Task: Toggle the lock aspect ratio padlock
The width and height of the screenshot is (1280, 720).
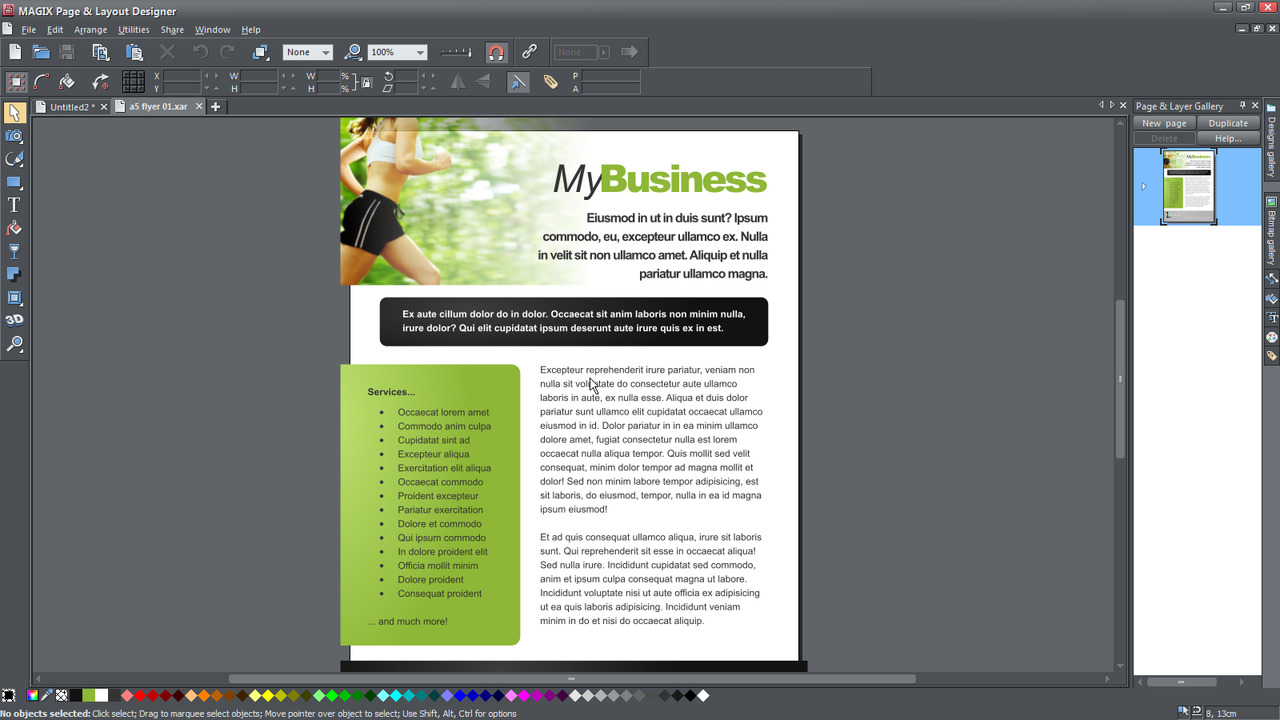Action: 366,82
